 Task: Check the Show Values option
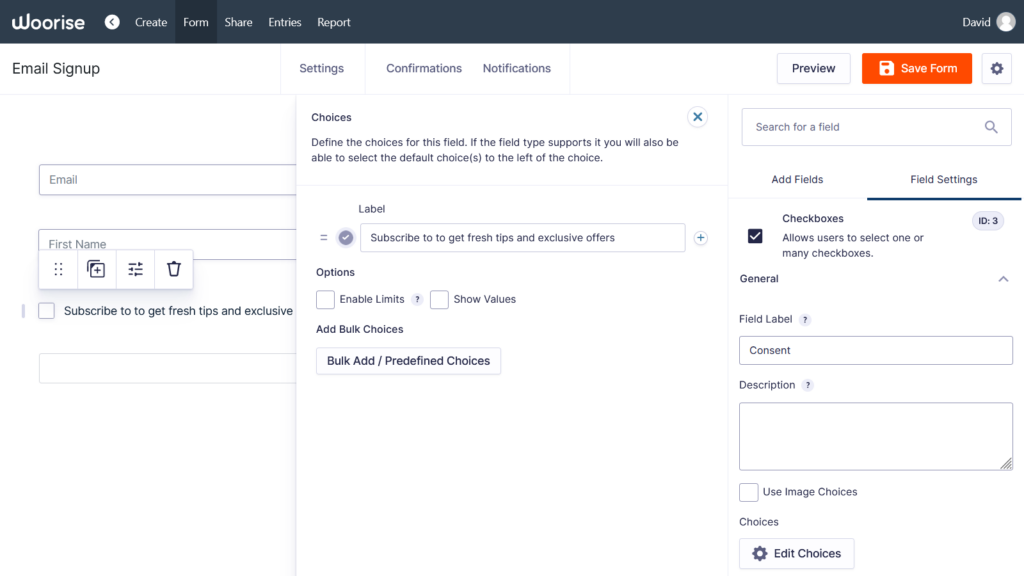click(x=439, y=299)
